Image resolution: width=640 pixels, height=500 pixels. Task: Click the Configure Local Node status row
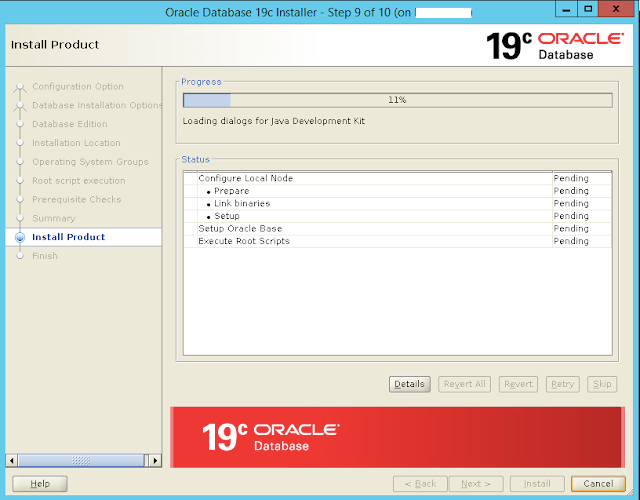click(398, 178)
